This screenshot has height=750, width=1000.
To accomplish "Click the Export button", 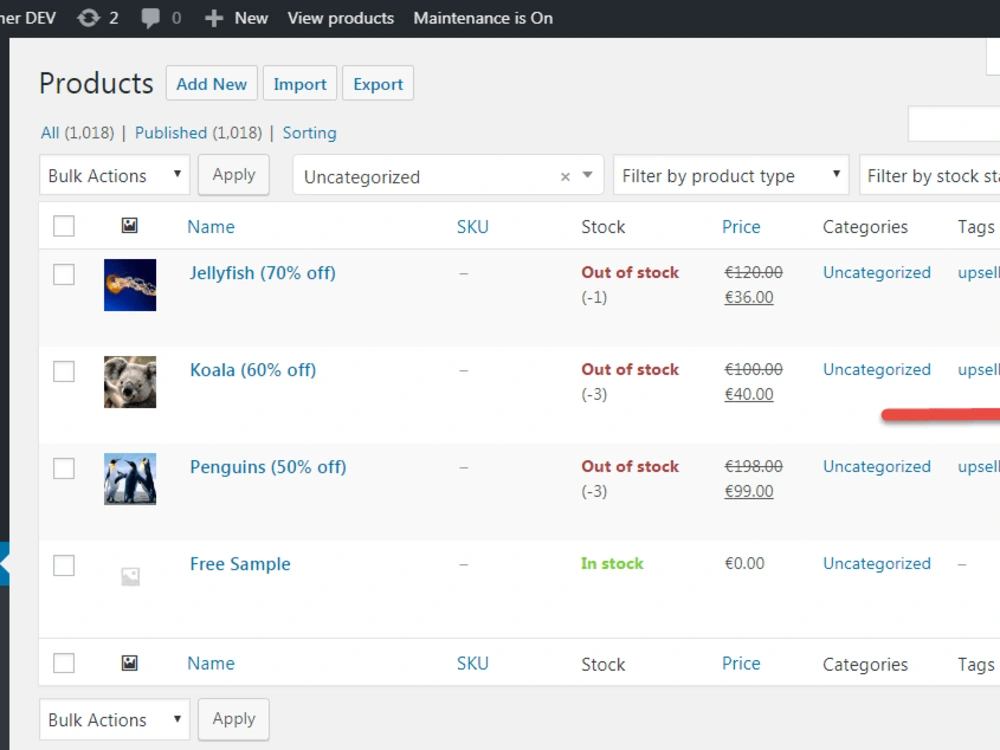I will pos(378,84).
